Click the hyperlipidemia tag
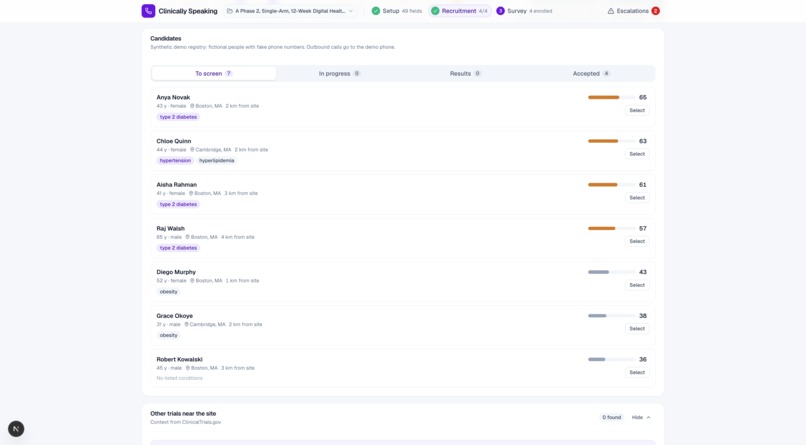This screenshot has width=806, height=445. (x=216, y=161)
